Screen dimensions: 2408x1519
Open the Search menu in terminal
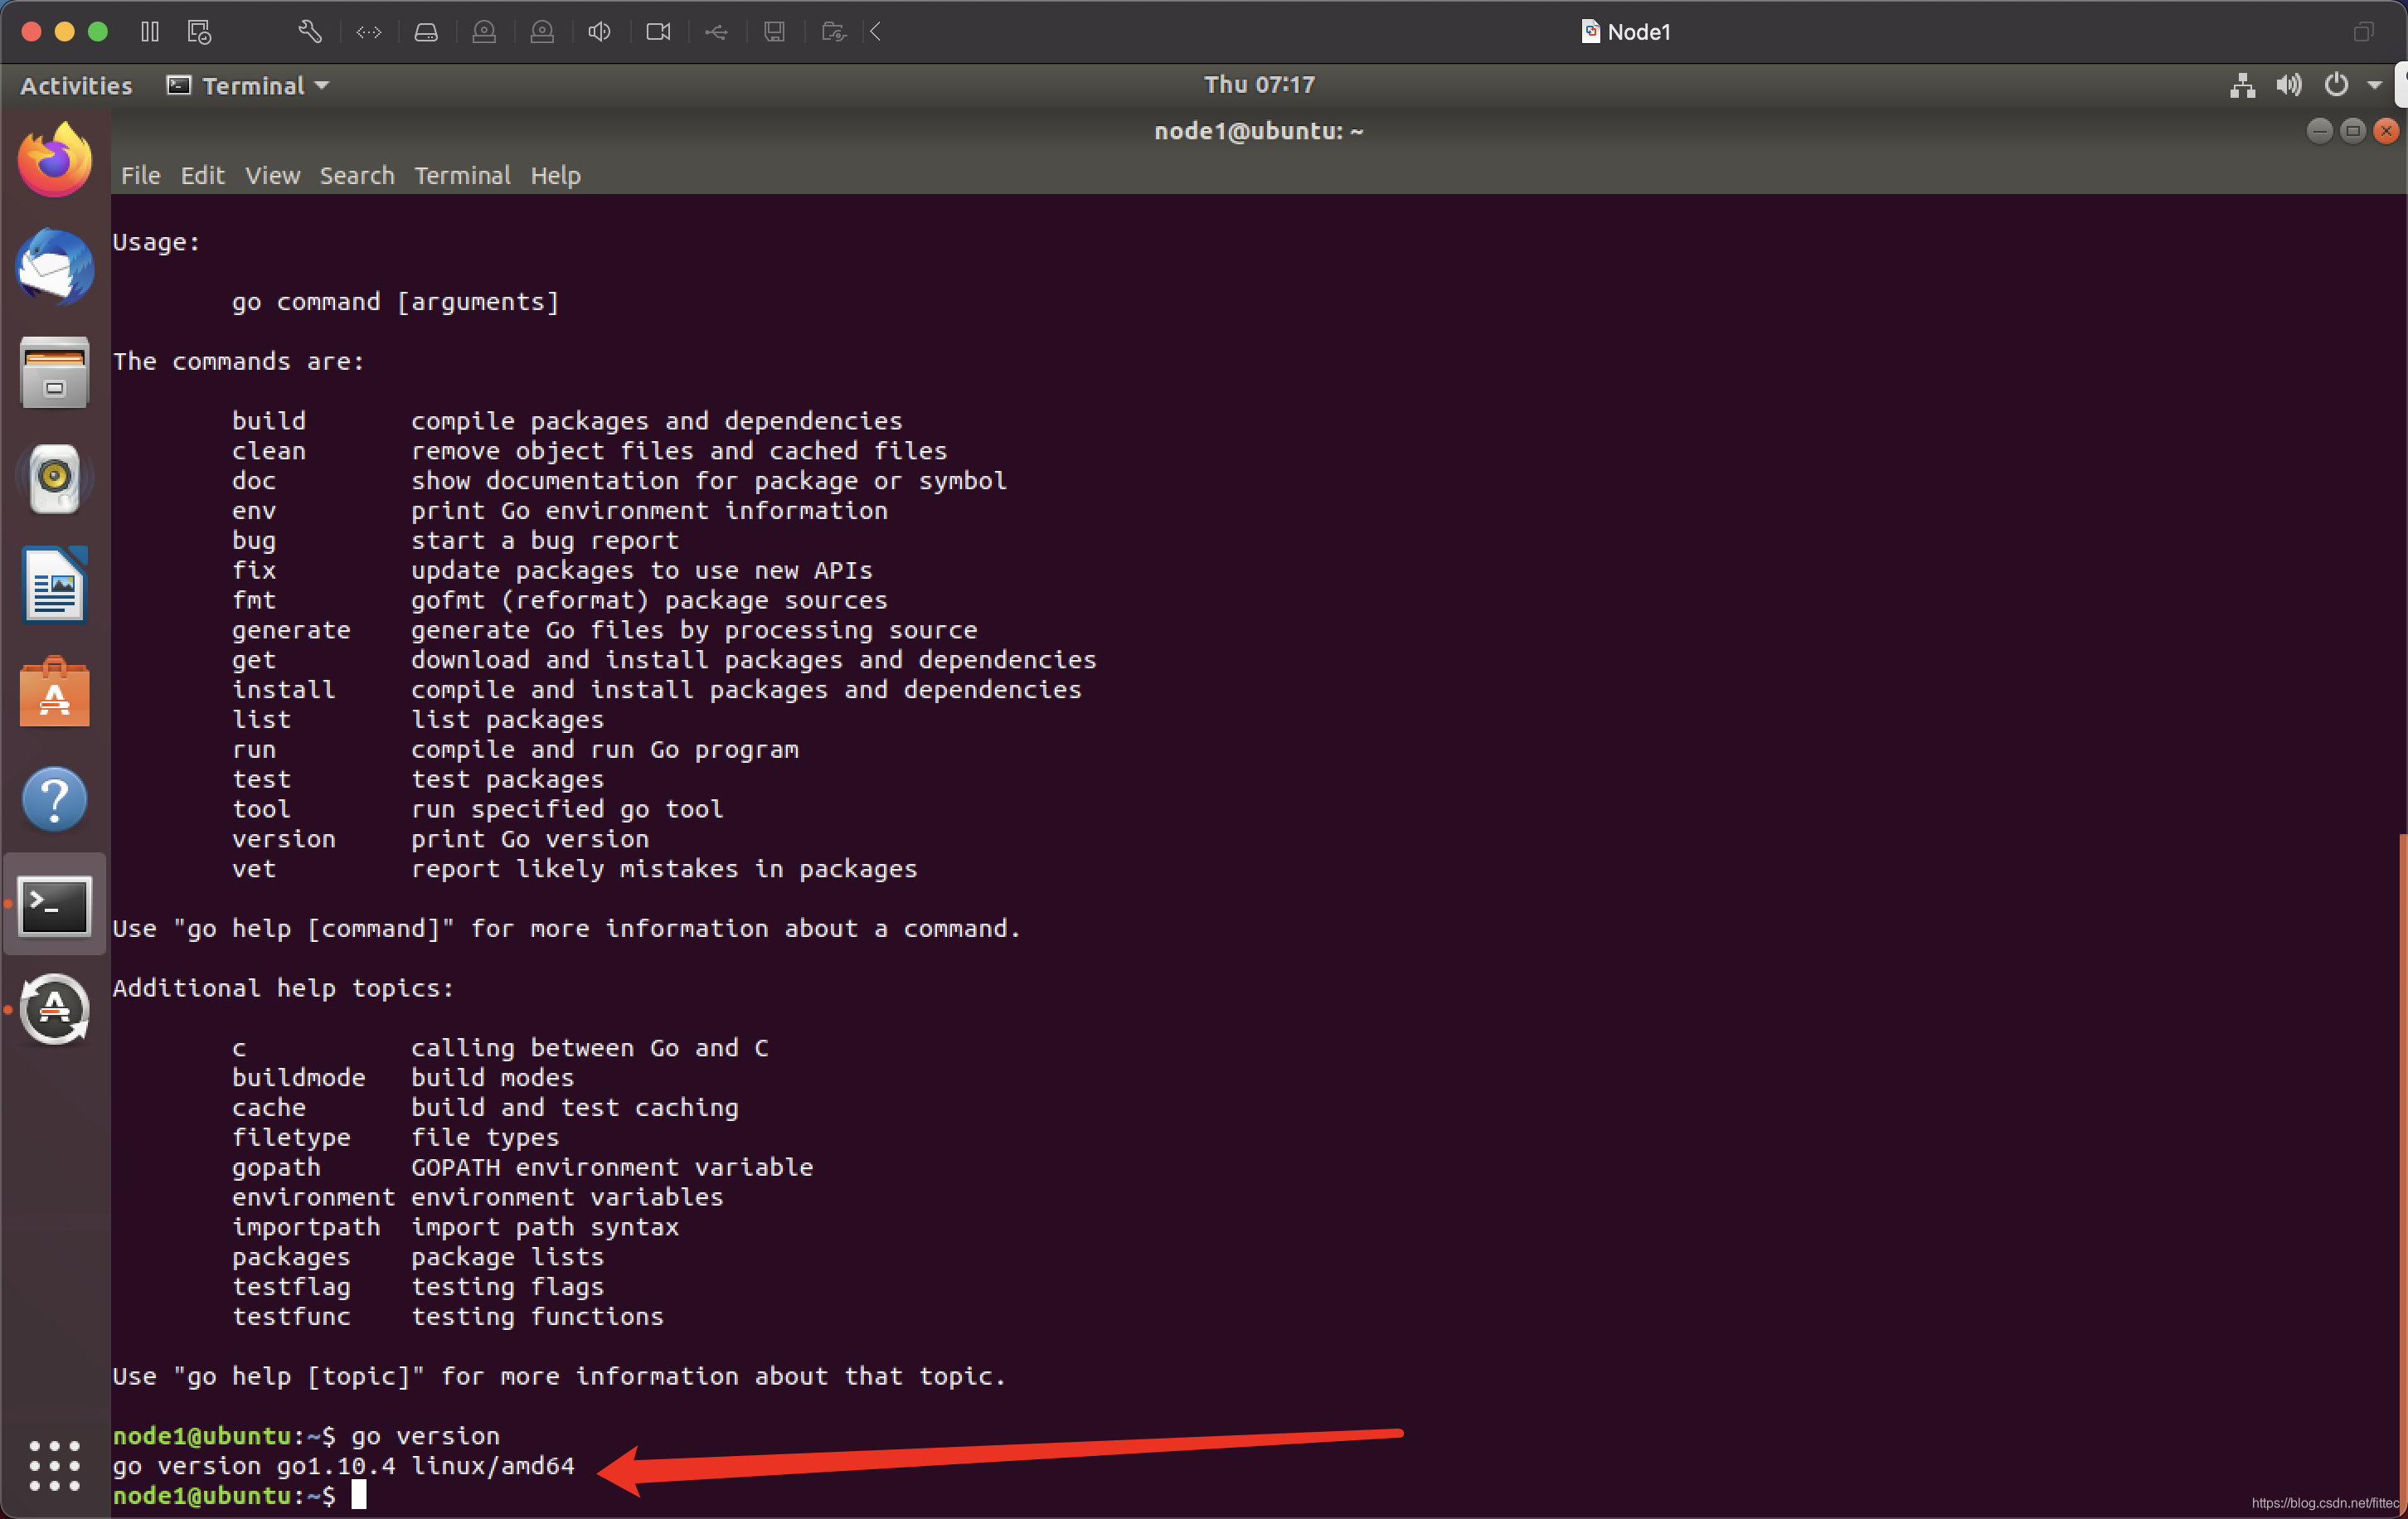357,176
